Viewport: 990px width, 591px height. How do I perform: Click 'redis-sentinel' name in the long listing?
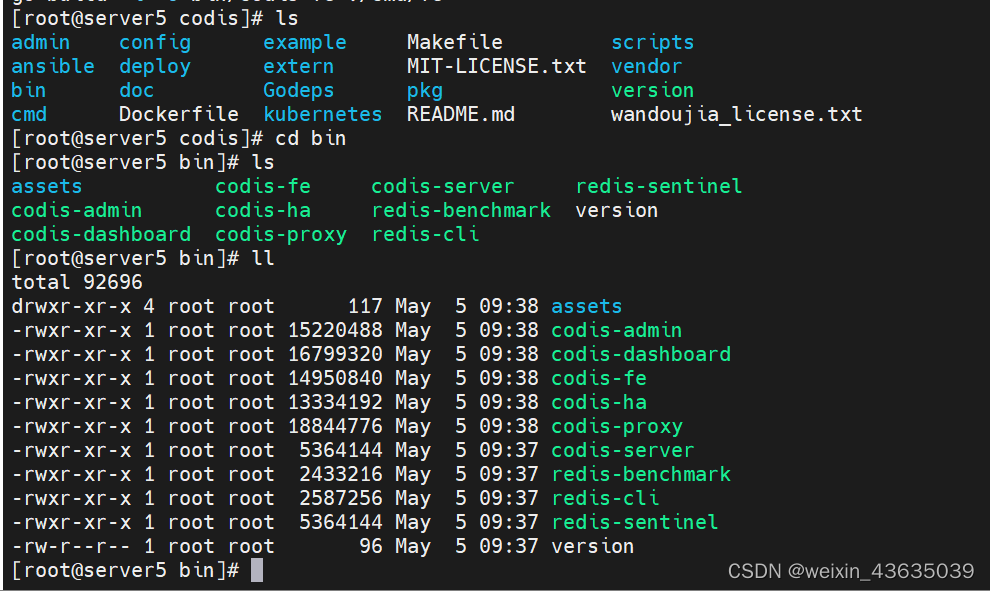click(635, 522)
